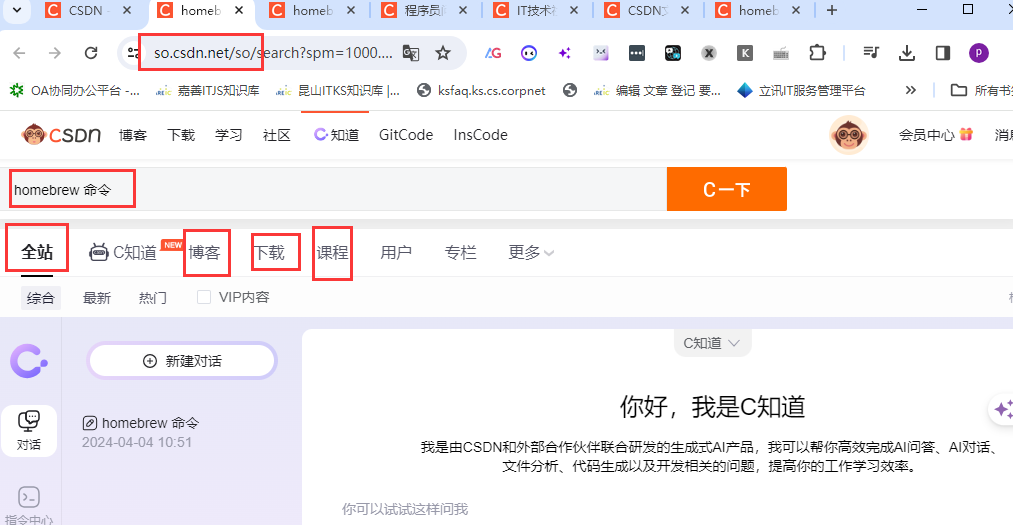Viewport: 1013px width, 525px height.
Task: Go forward with browser arrow
Action: click(x=55, y=53)
